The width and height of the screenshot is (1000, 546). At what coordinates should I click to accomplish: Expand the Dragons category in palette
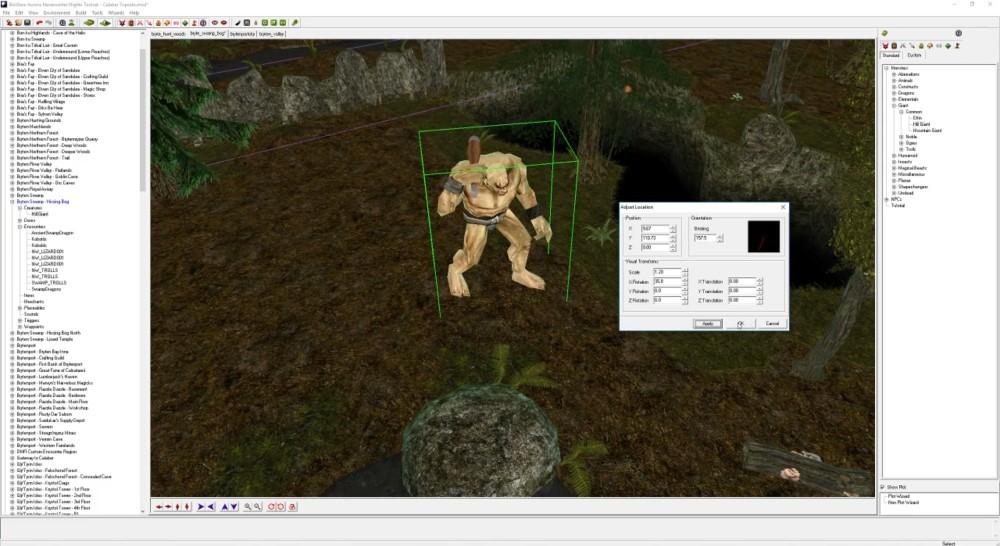(x=894, y=93)
